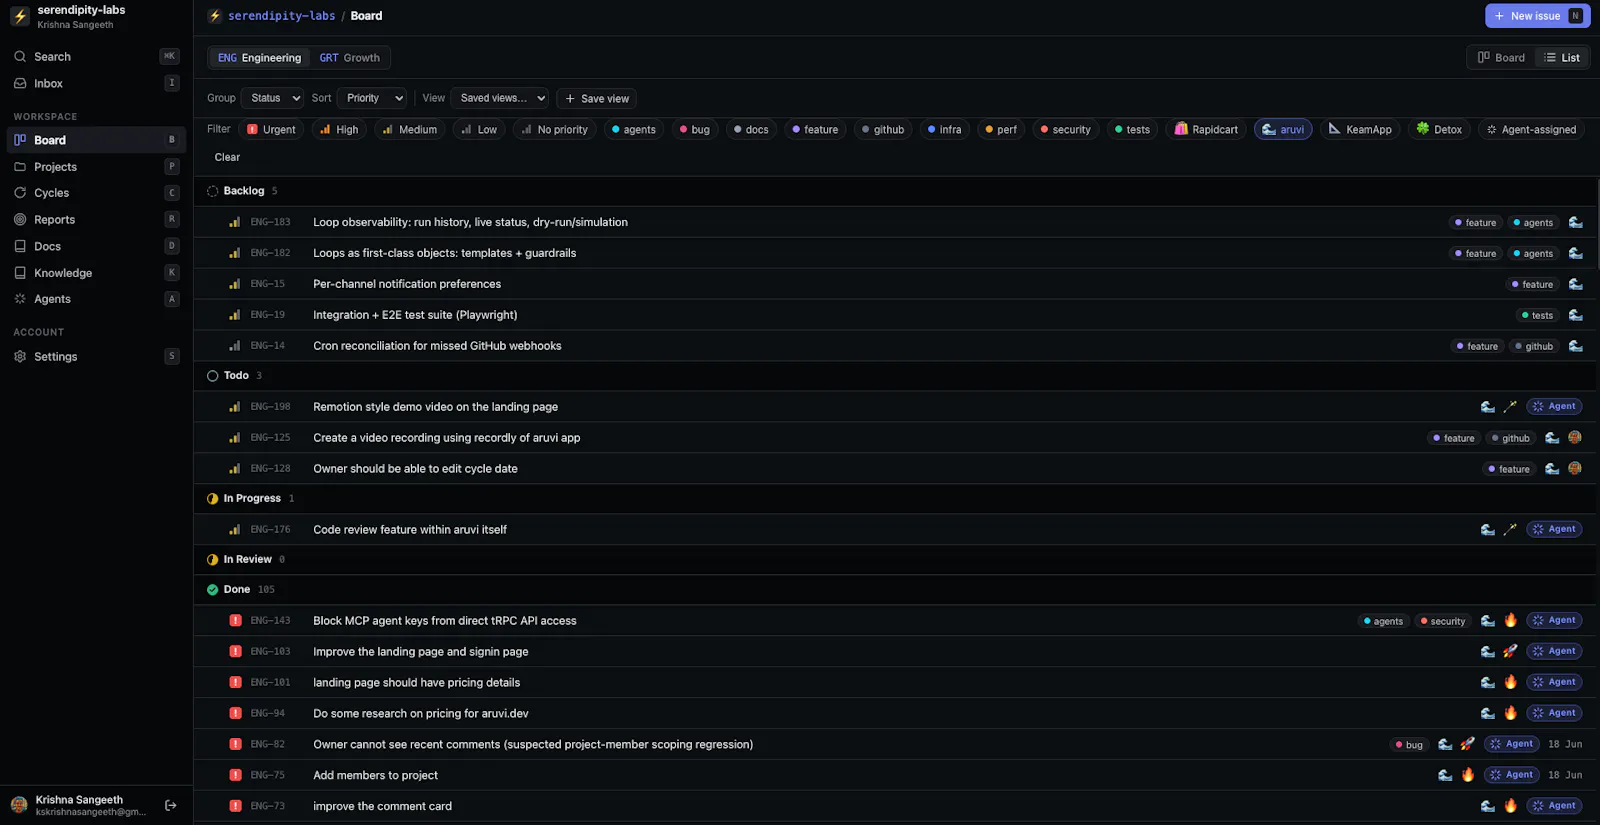Switch to Board view toggle
Image resolution: width=1600 pixels, height=825 pixels.
[1501, 58]
